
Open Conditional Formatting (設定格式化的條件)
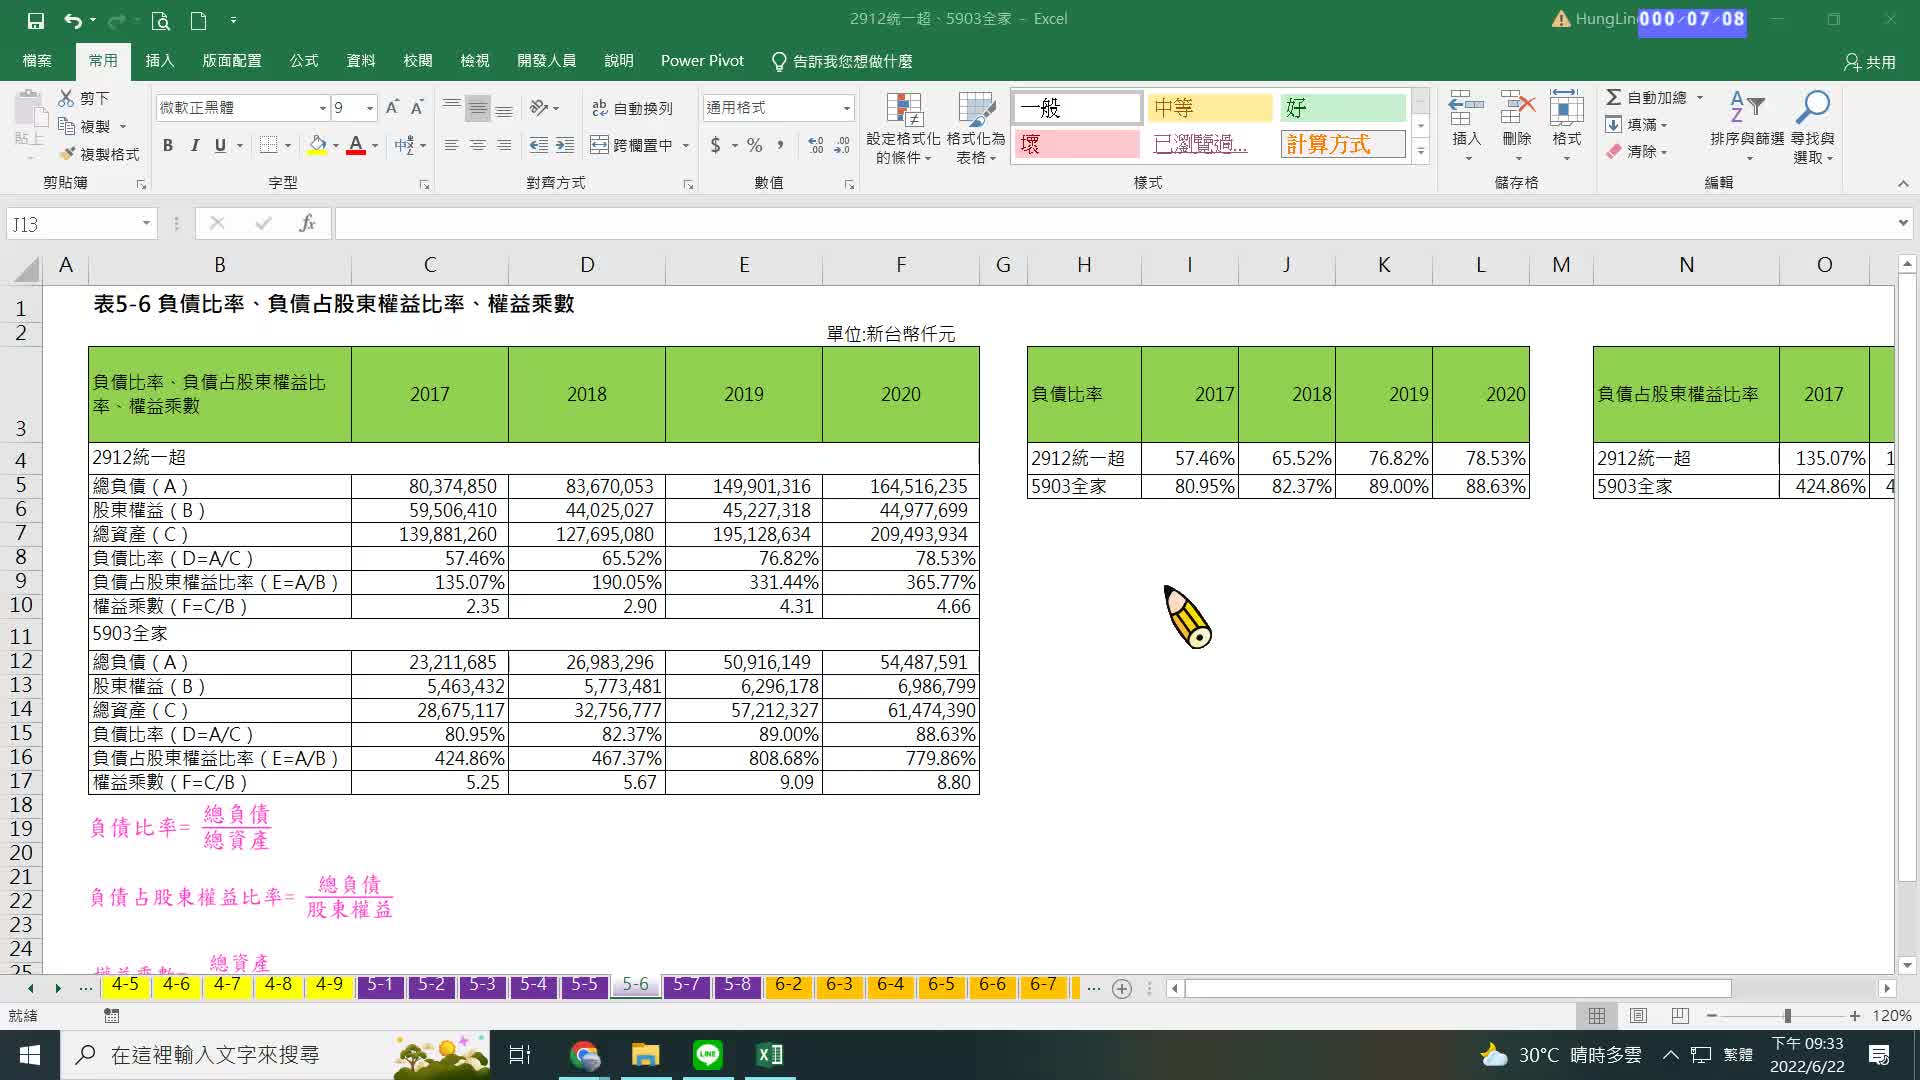point(903,128)
